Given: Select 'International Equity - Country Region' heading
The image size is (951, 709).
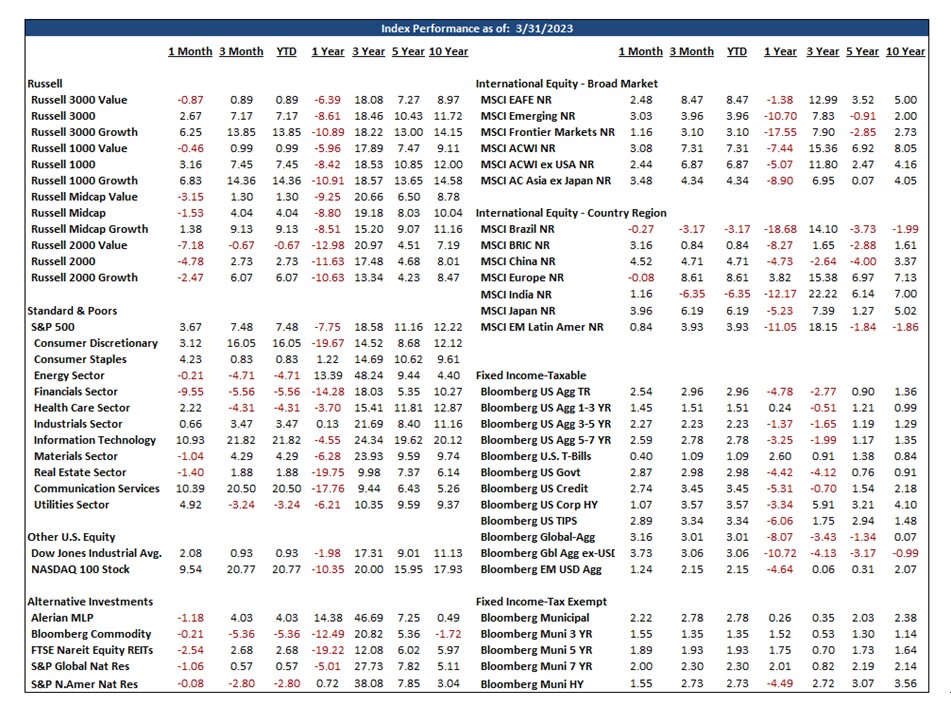Looking at the screenshot, I should [x=571, y=213].
